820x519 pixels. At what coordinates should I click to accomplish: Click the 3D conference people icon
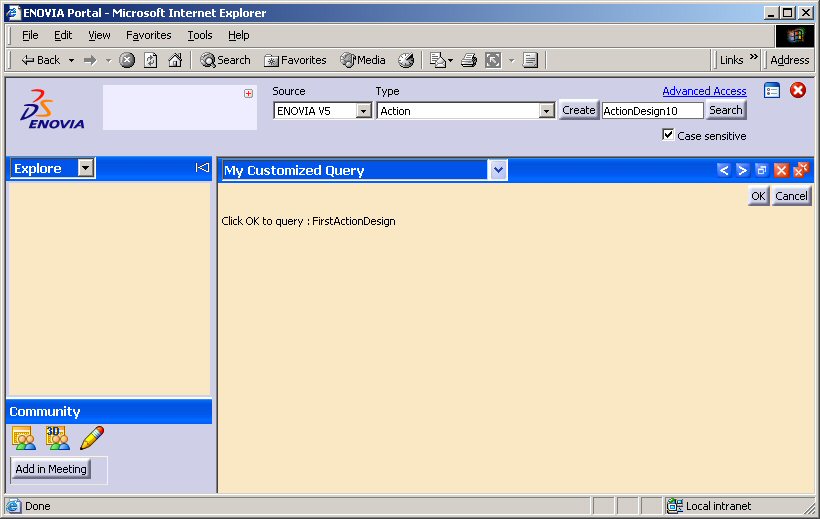click(58, 438)
